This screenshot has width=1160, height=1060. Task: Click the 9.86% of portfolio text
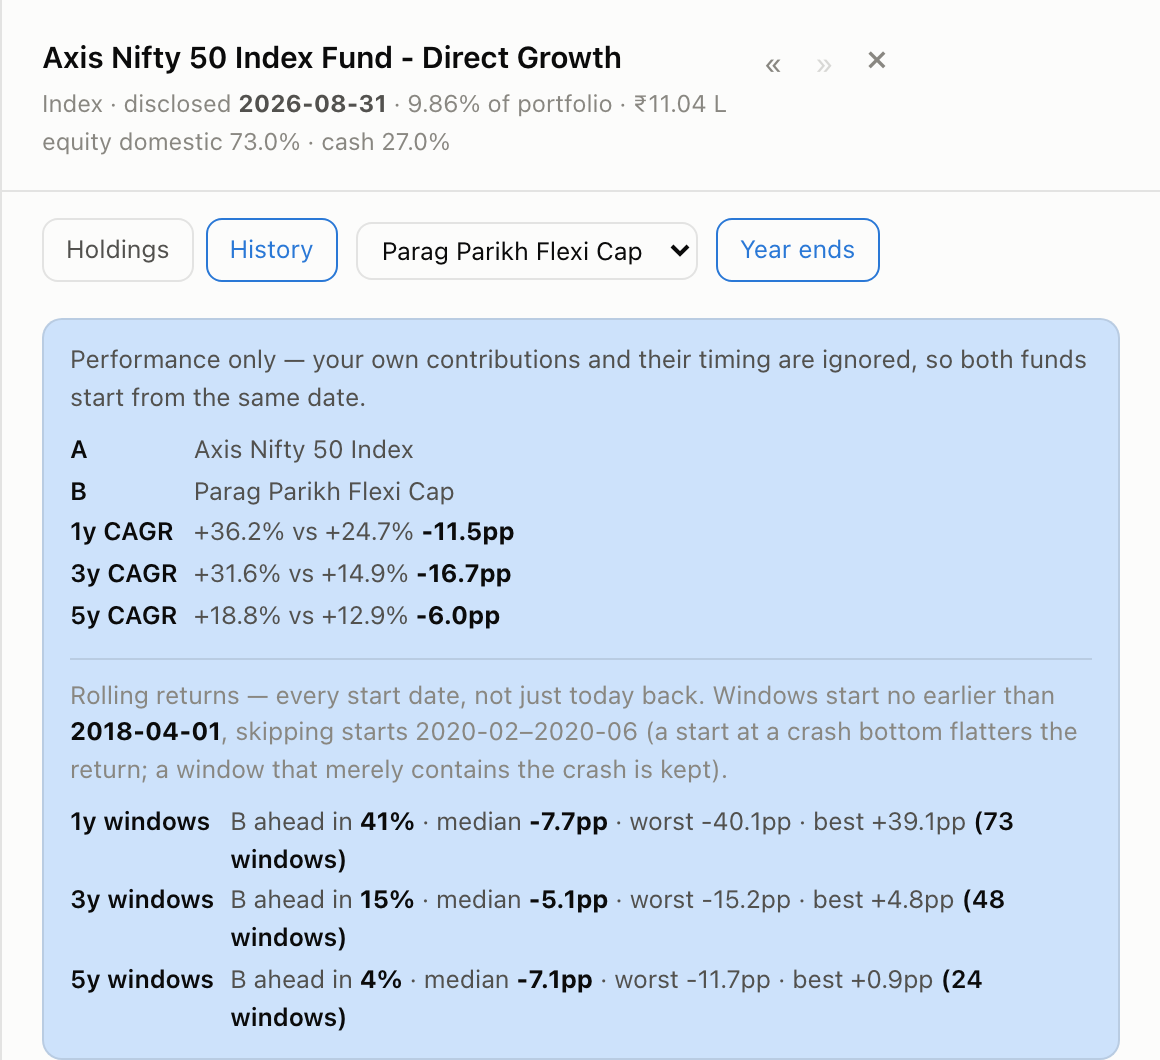(510, 104)
